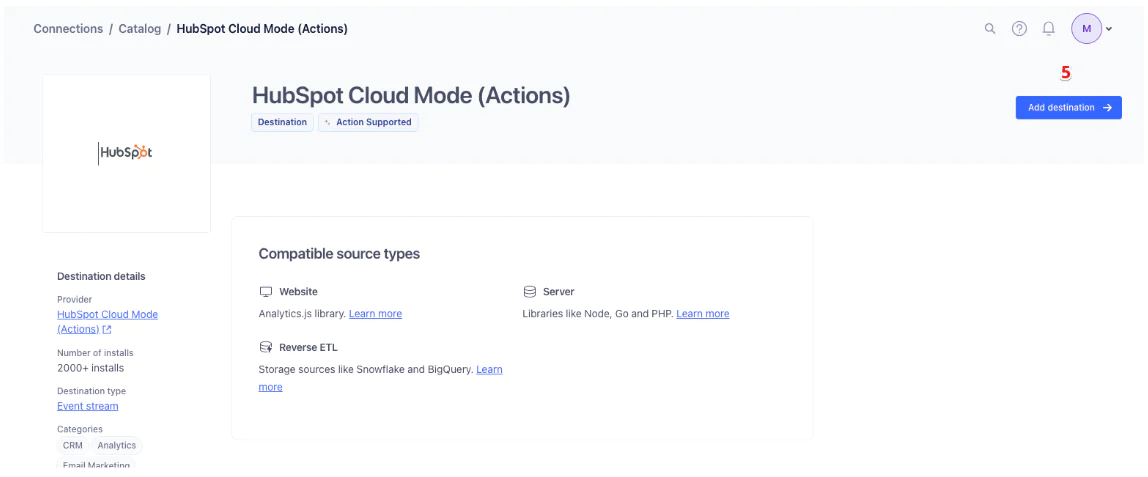
Task: Click the Destination type label
Action: [92, 391]
